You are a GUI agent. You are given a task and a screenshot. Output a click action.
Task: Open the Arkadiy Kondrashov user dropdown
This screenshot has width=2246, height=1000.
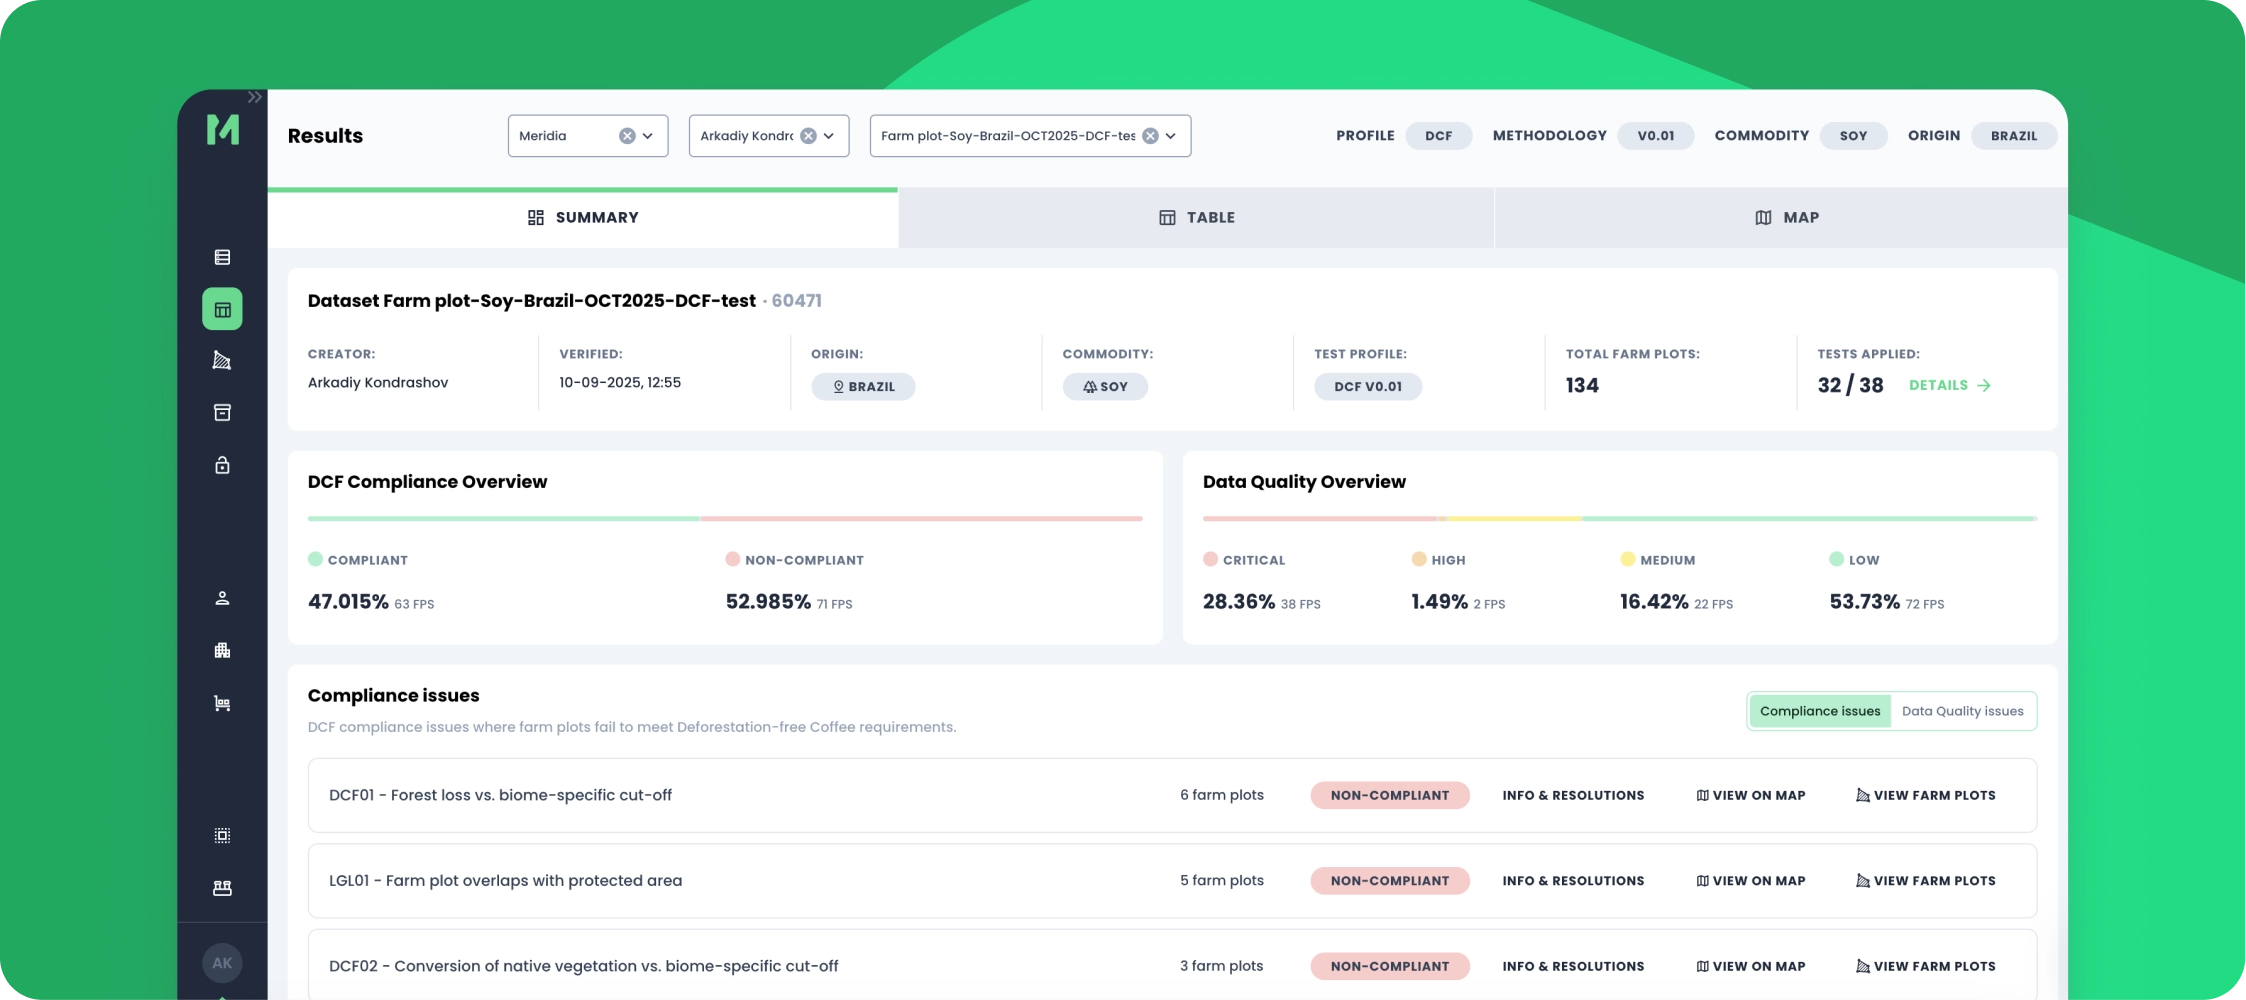pyautogui.click(x=829, y=136)
